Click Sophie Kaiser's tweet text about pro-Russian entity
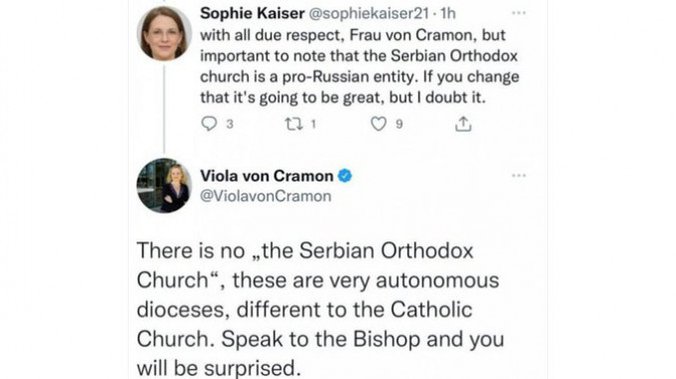Viewport: 676px width, 379px height. (360, 66)
